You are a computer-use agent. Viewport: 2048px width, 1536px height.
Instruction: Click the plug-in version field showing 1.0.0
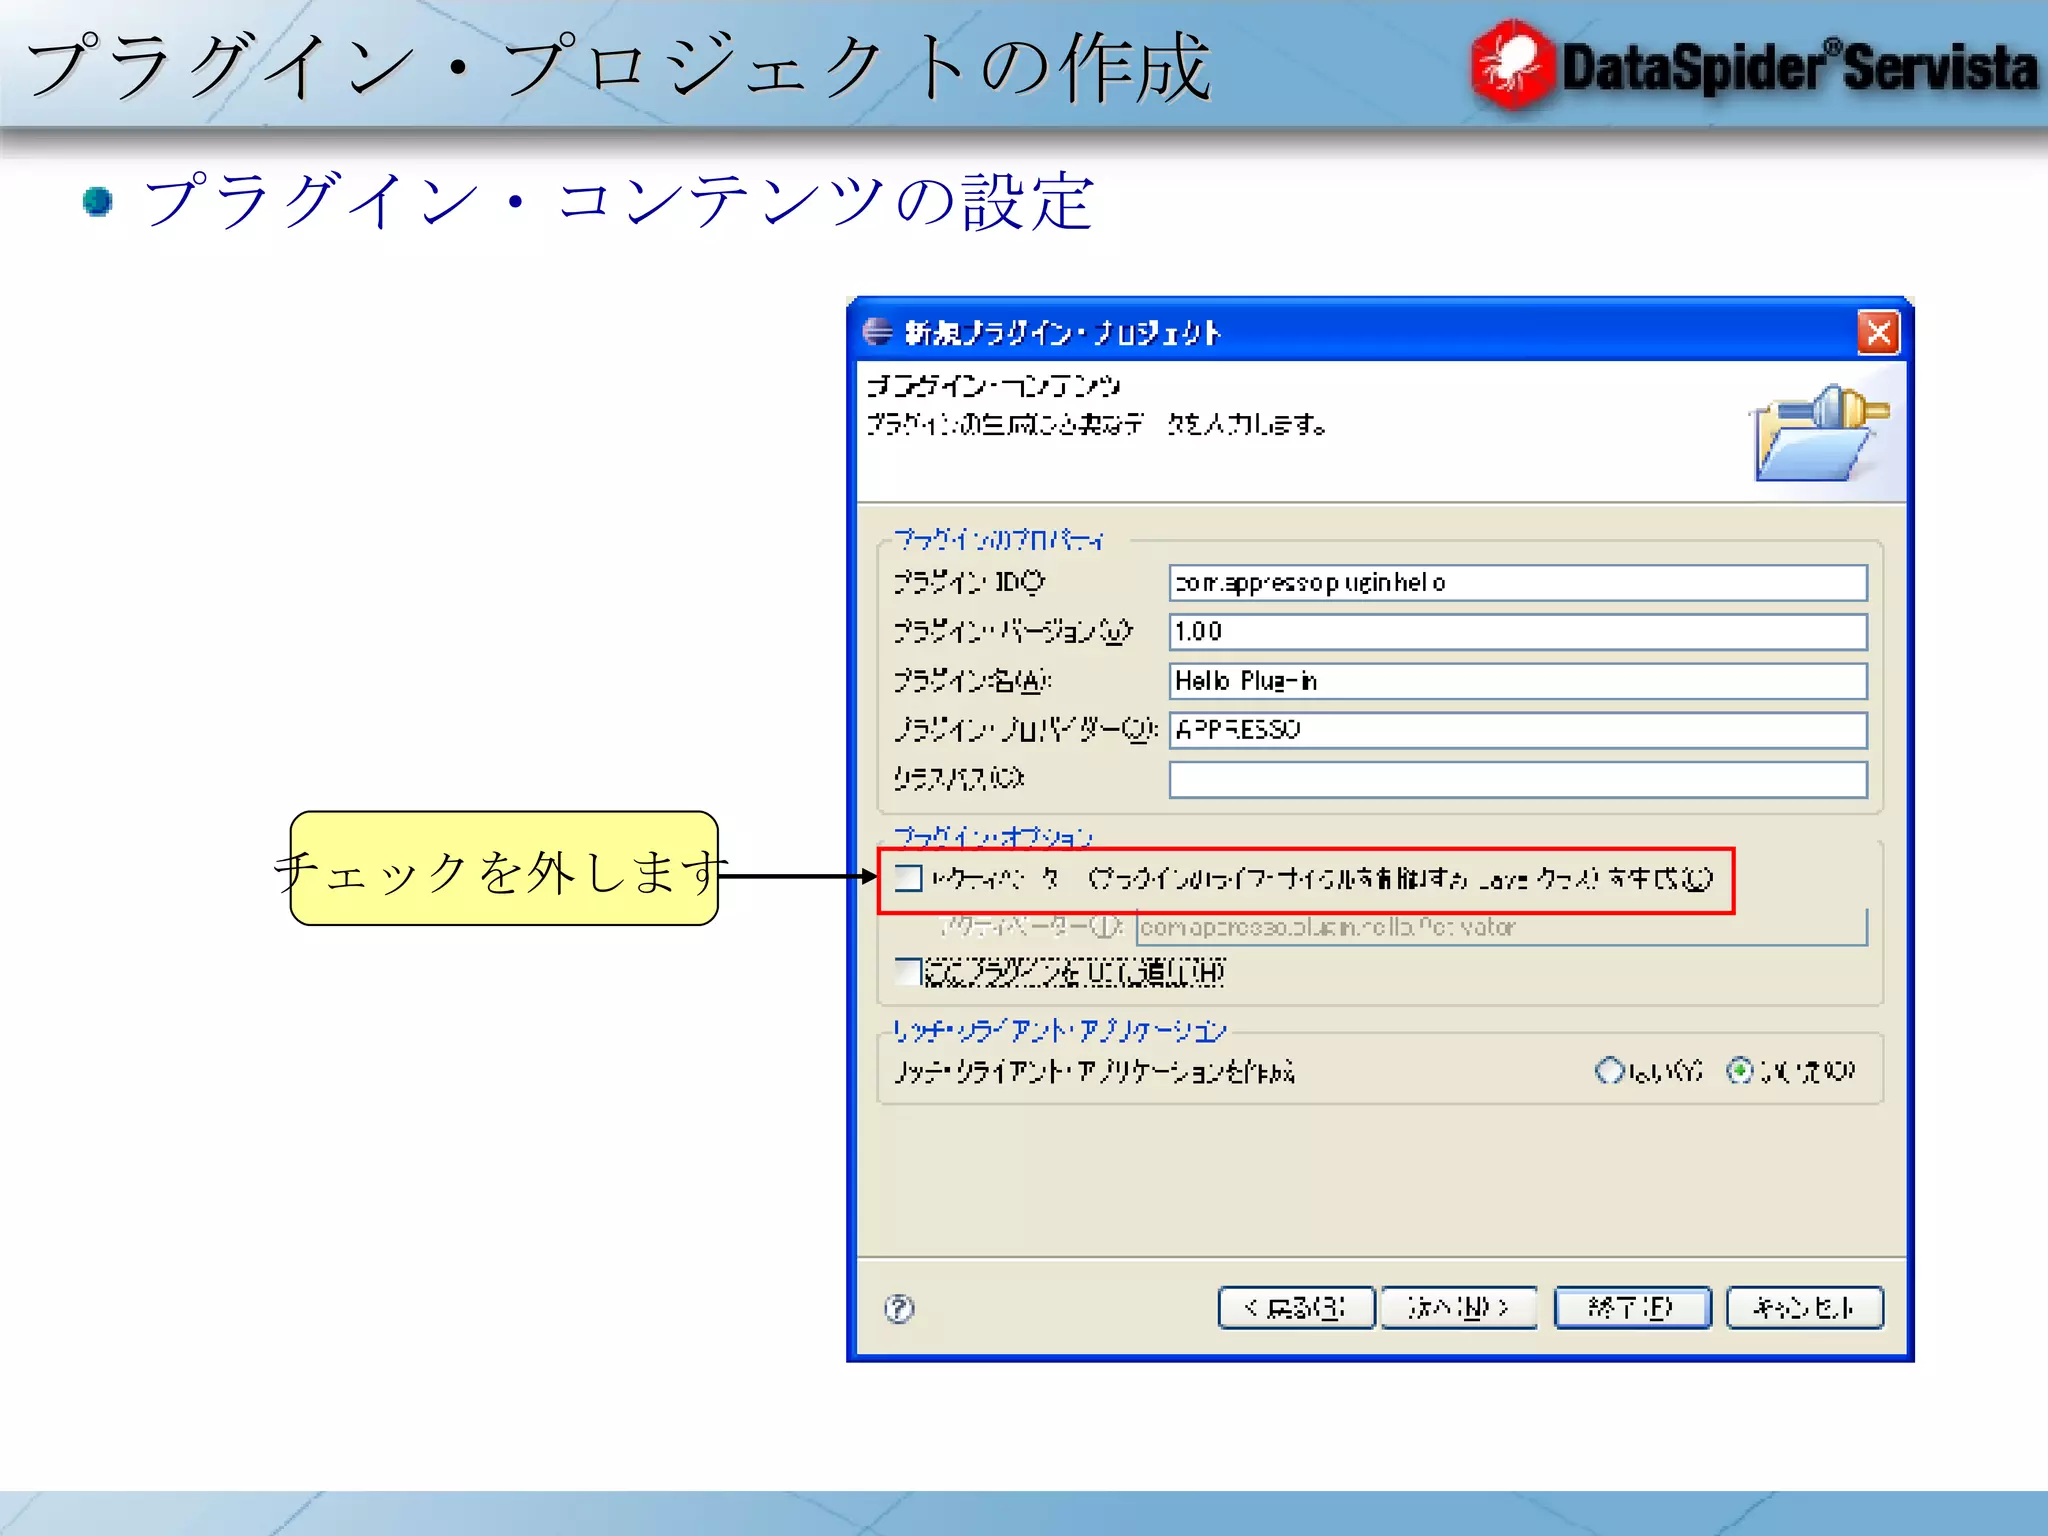click(x=1517, y=631)
